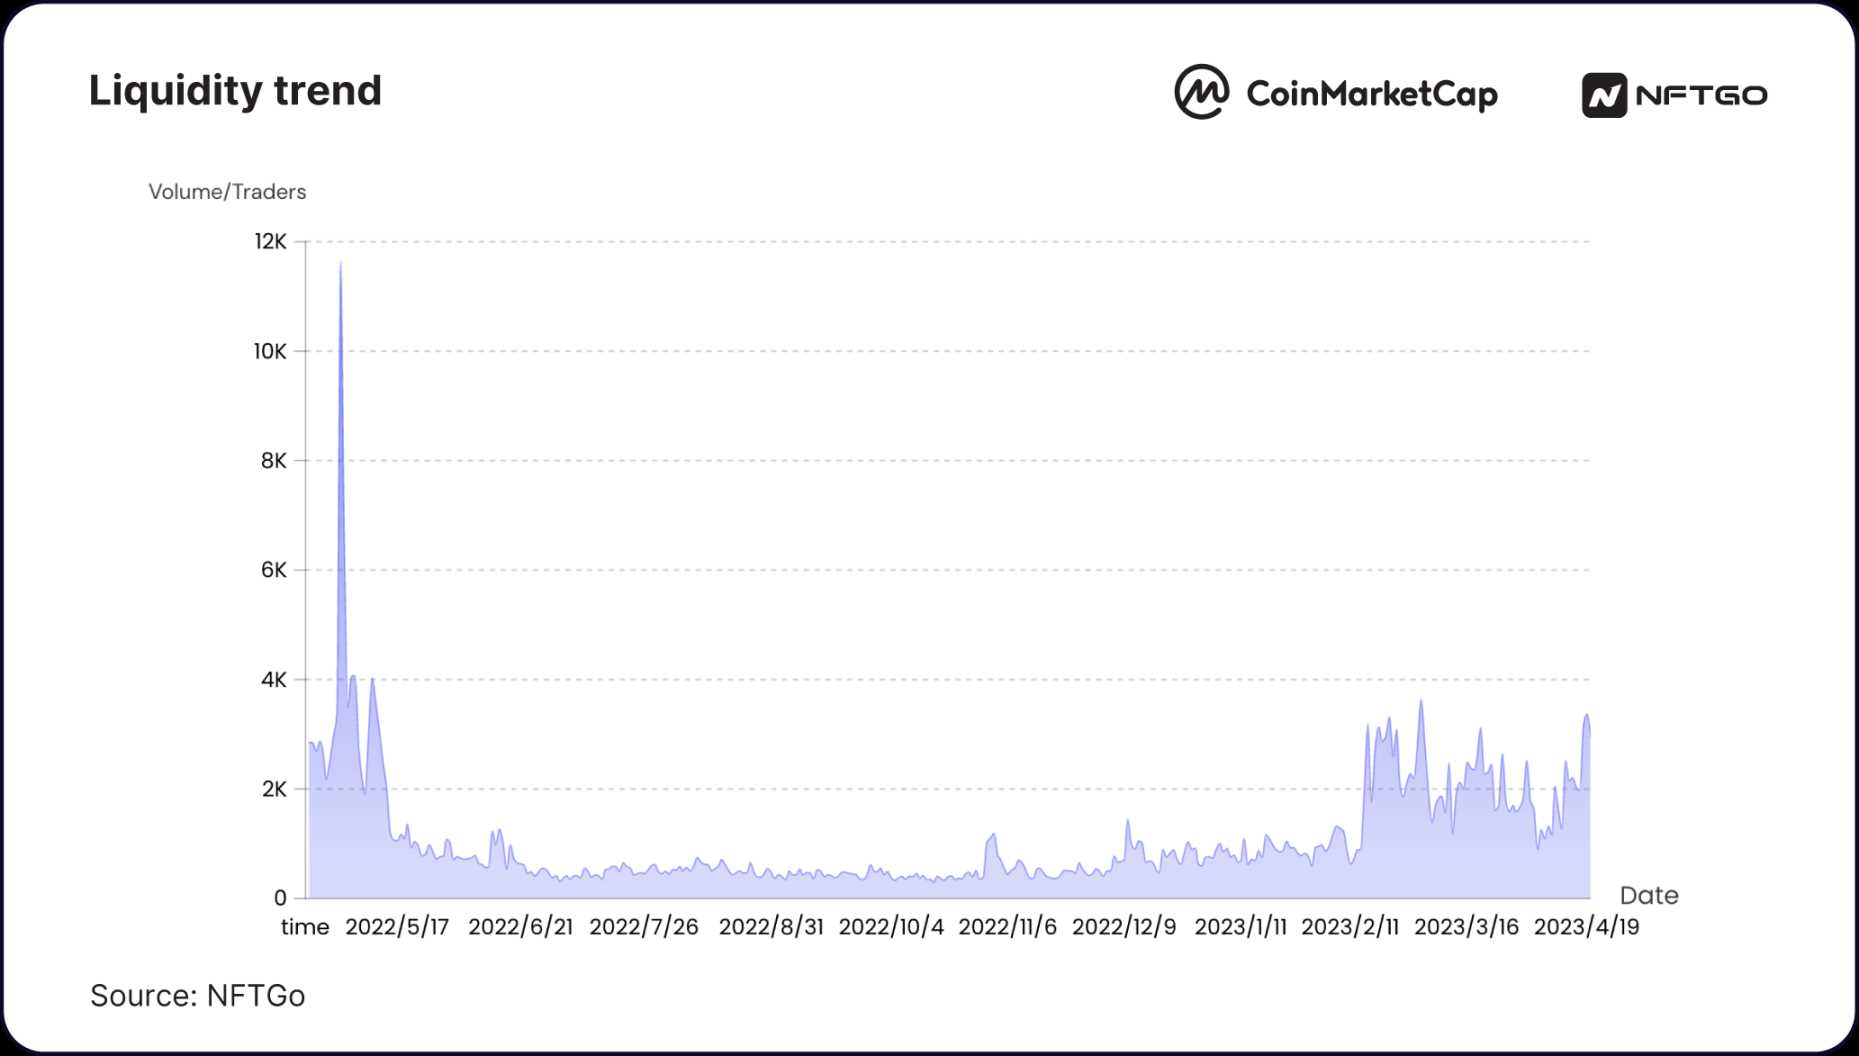Click the time label at axis origin

pos(305,927)
